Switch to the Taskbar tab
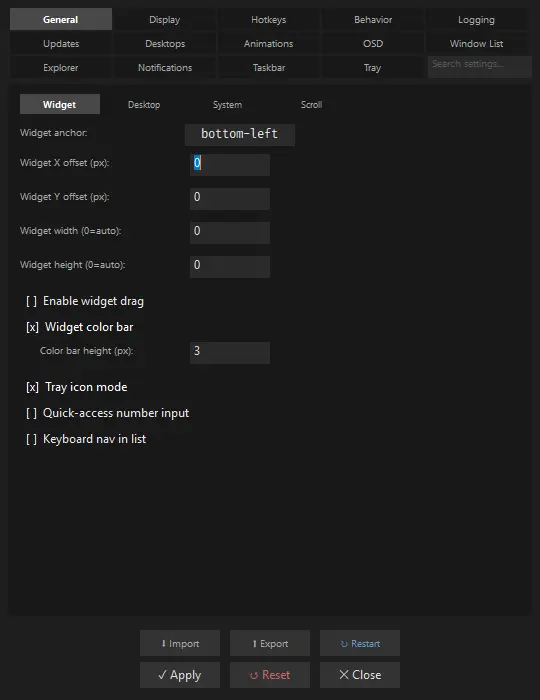This screenshot has height=700, width=540. tap(269, 68)
